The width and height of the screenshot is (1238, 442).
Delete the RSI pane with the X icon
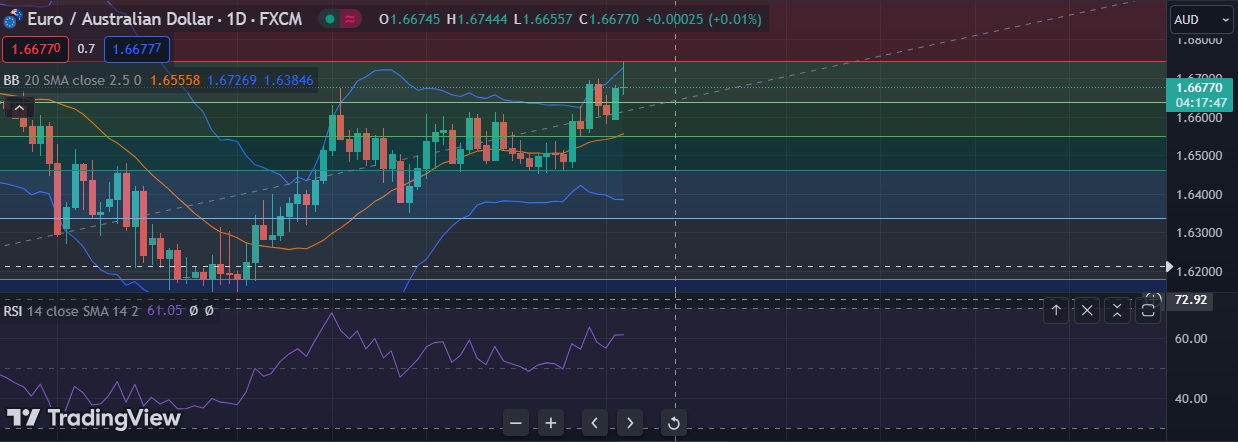[x=1087, y=311]
